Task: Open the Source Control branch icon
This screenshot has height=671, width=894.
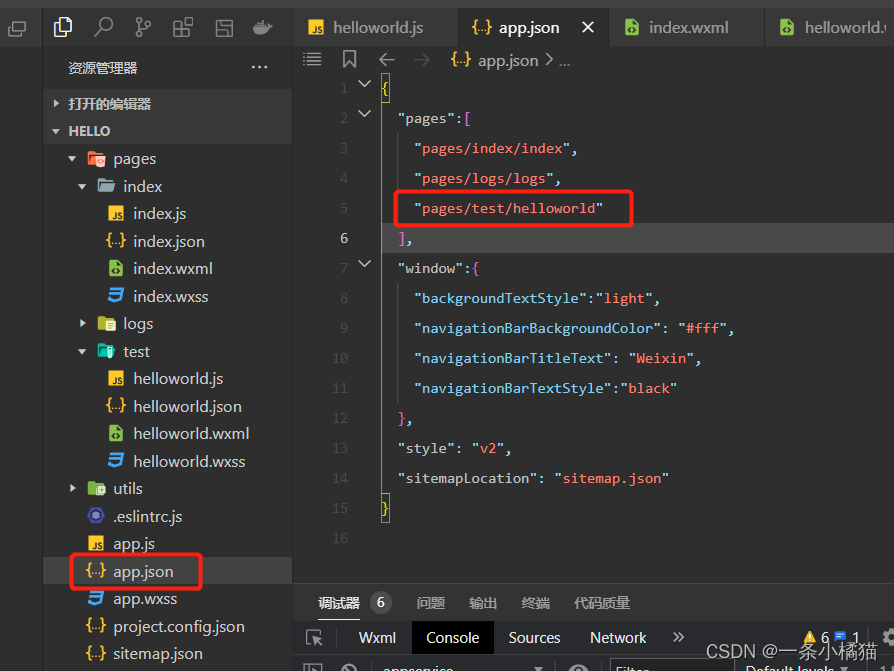Action: pyautogui.click(x=143, y=27)
